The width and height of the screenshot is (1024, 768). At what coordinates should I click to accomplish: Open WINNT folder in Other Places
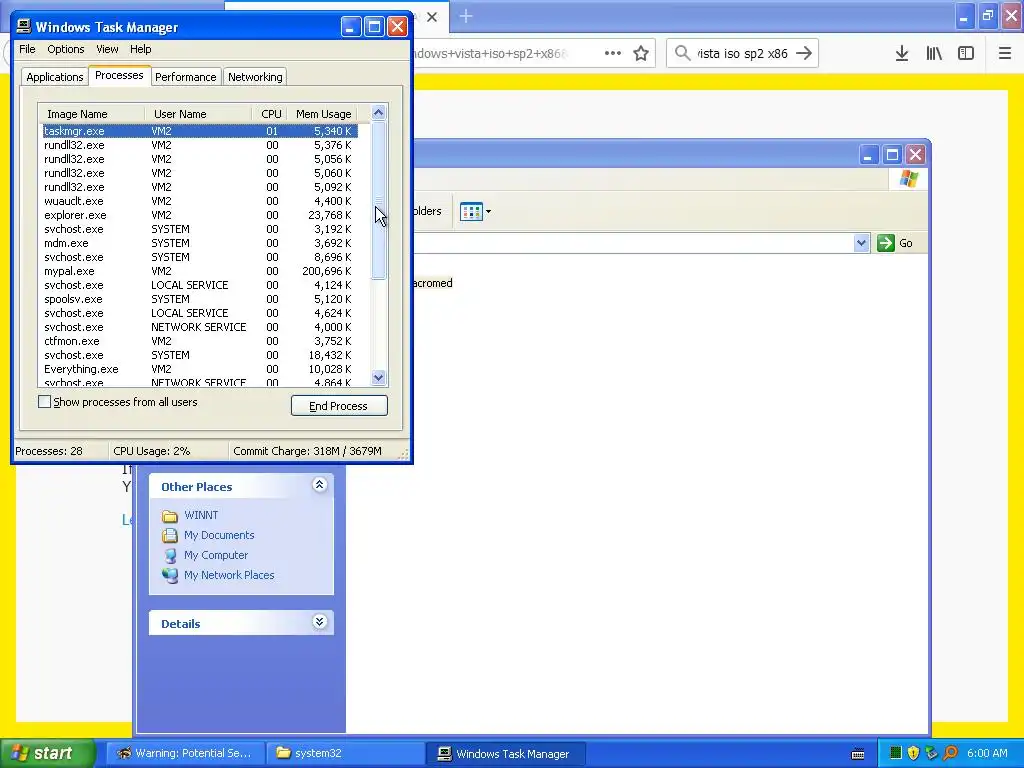[x=200, y=515]
